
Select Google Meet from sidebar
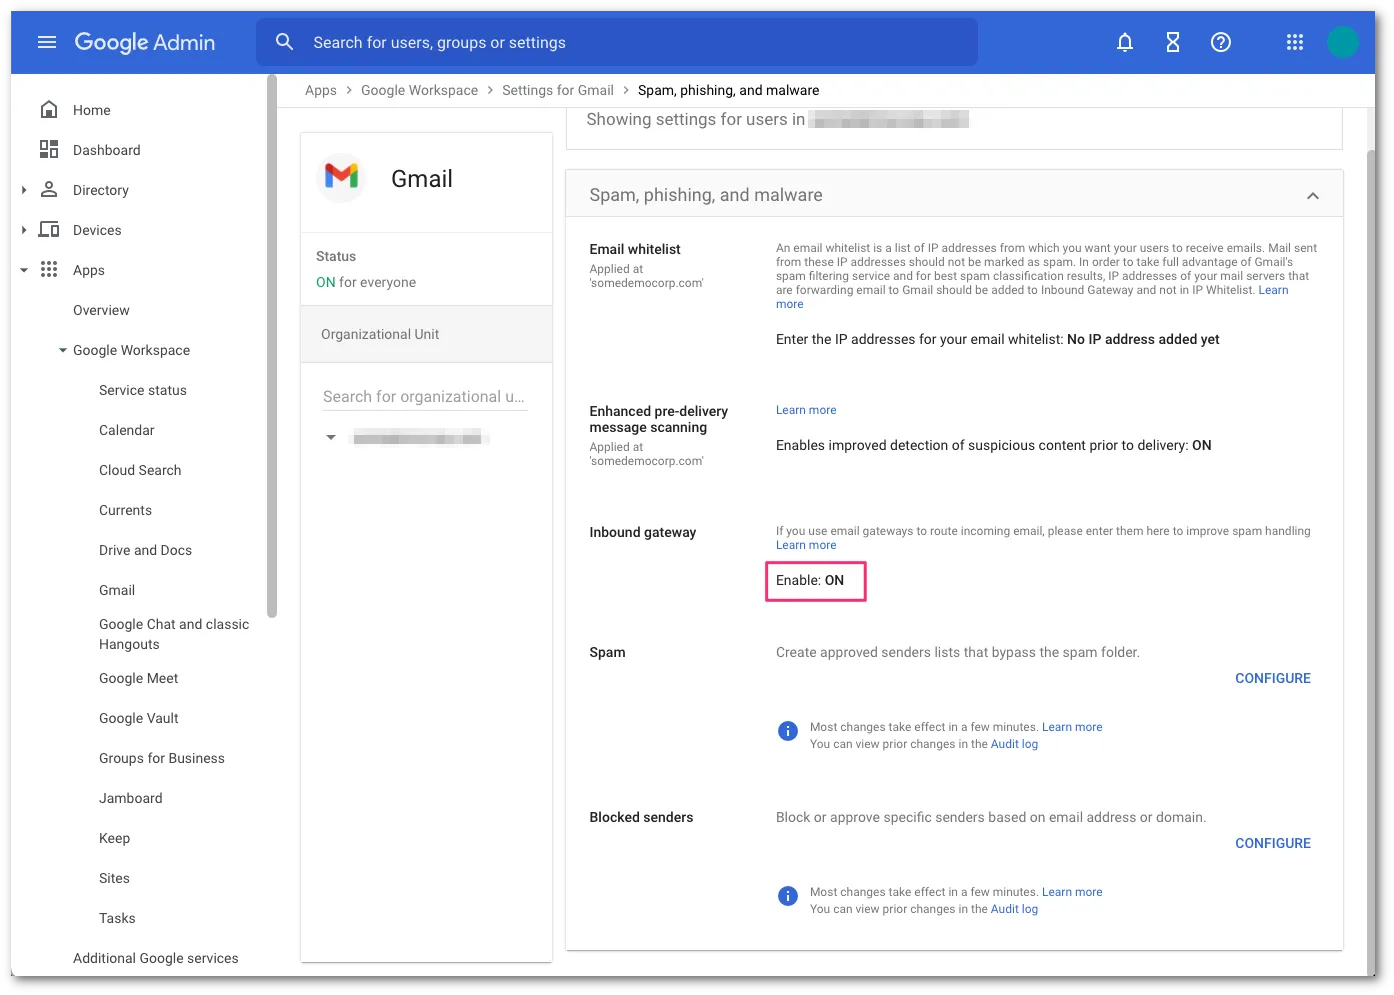138,678
